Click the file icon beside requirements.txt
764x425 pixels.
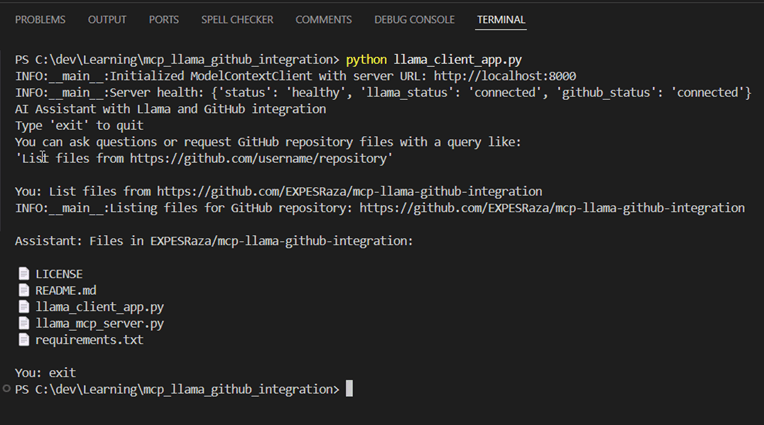[23, 340]
